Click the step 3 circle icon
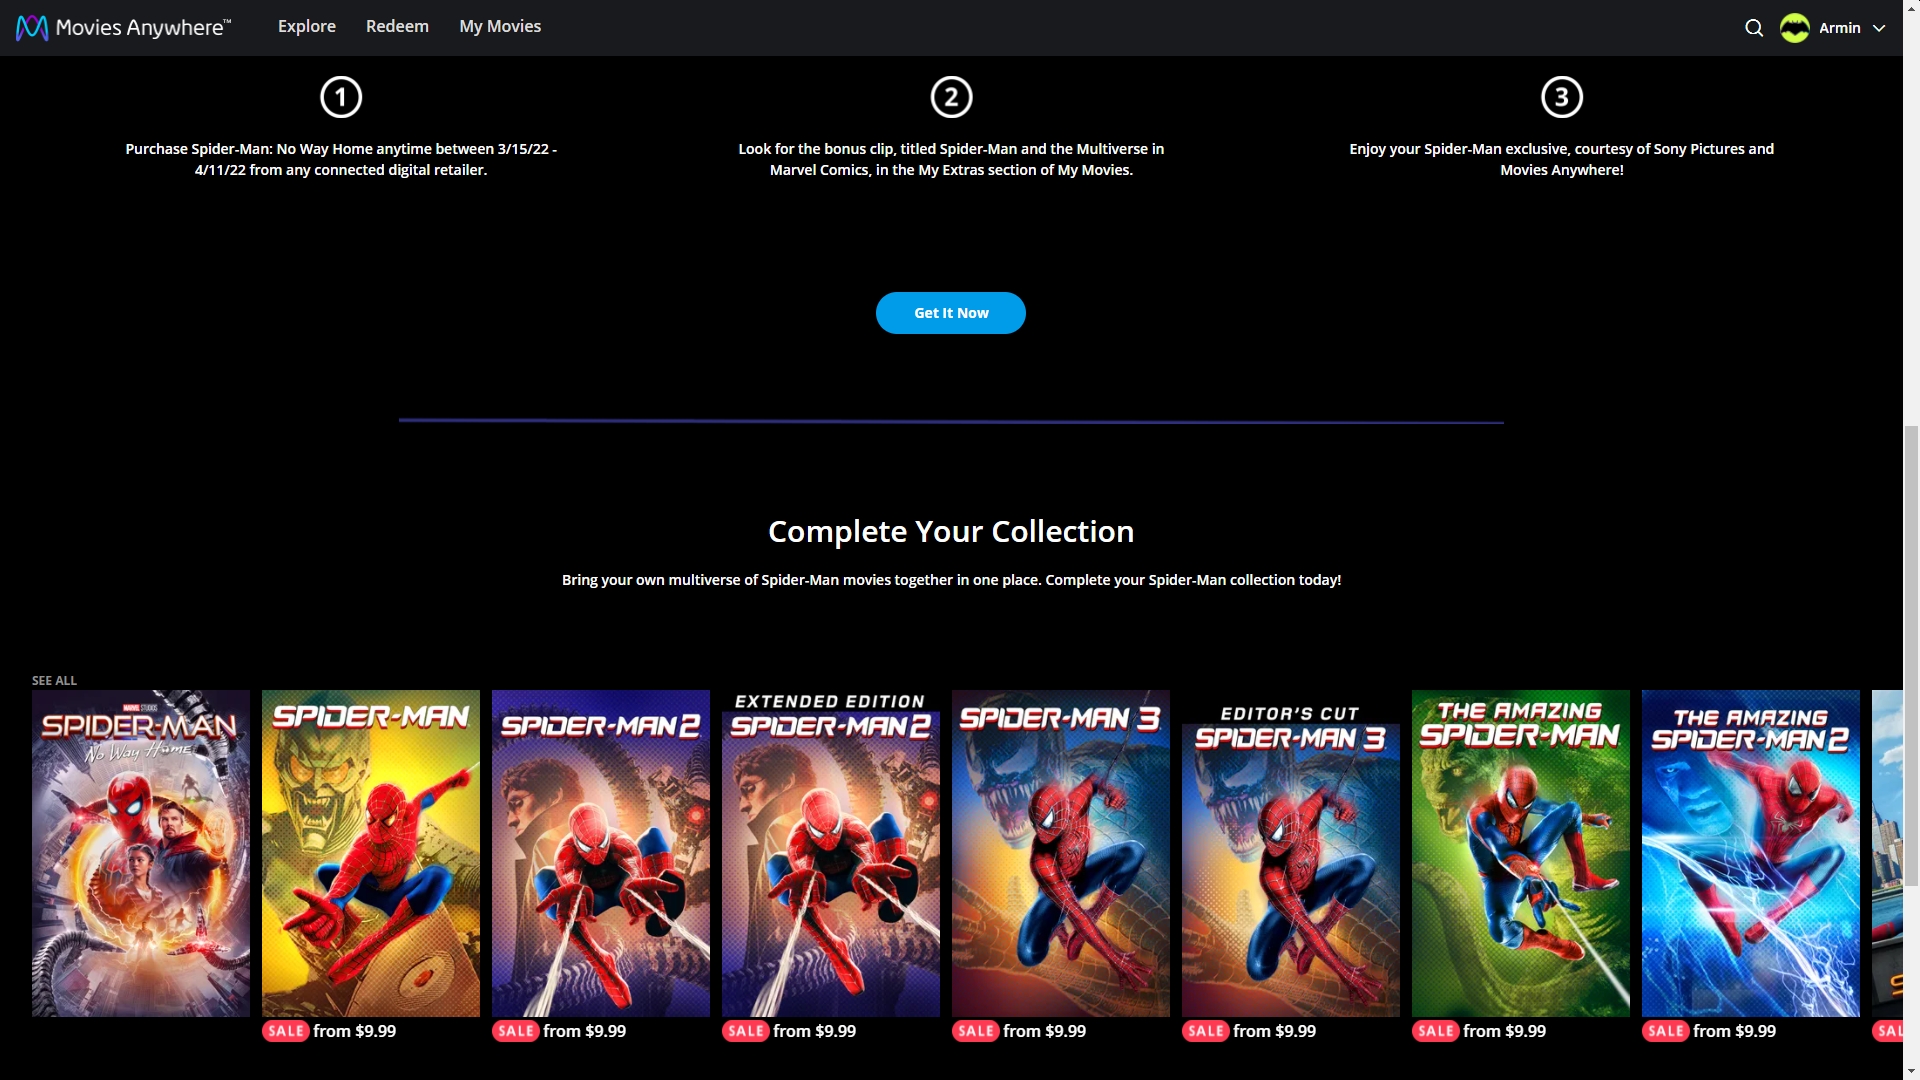Screen dimensions: 1920x1080 tap(1561, 97)
